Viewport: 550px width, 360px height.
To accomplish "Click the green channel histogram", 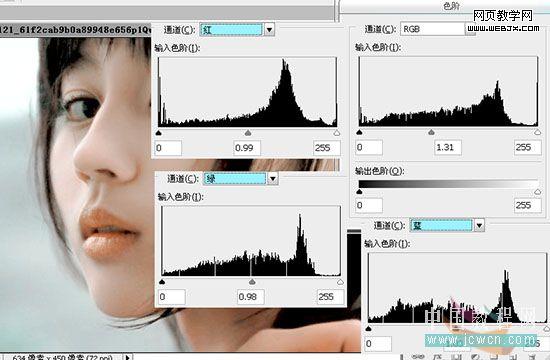I will 251,241.
